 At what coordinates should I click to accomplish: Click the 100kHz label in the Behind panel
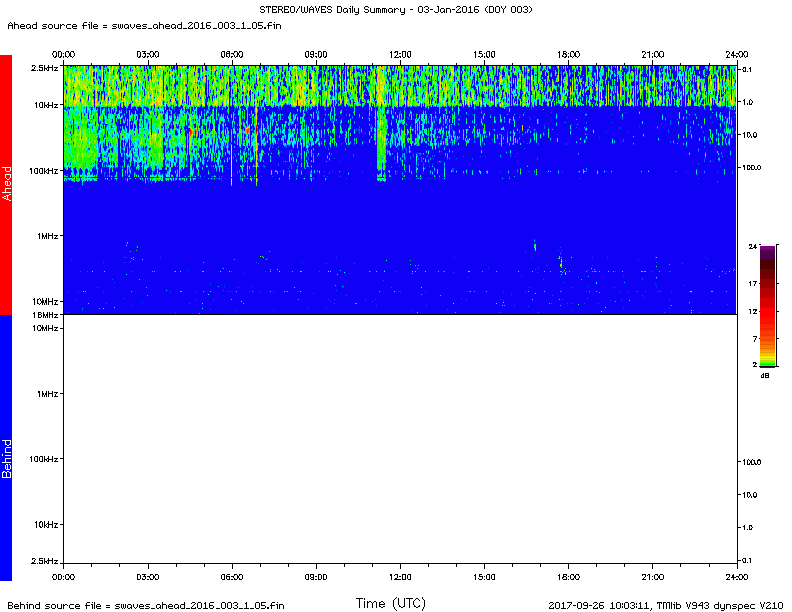pos(42,459)
